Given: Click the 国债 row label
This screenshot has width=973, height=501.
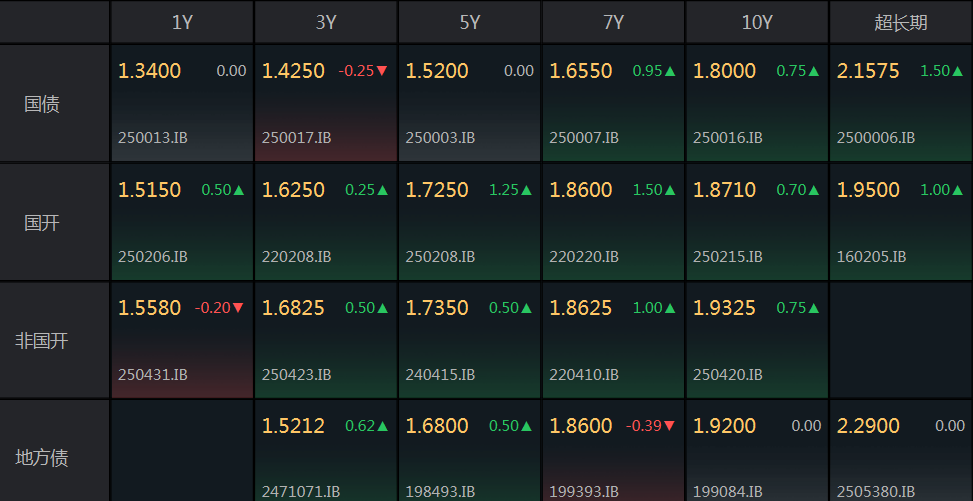Looking at the screenshot, I should tap(42, 103).
